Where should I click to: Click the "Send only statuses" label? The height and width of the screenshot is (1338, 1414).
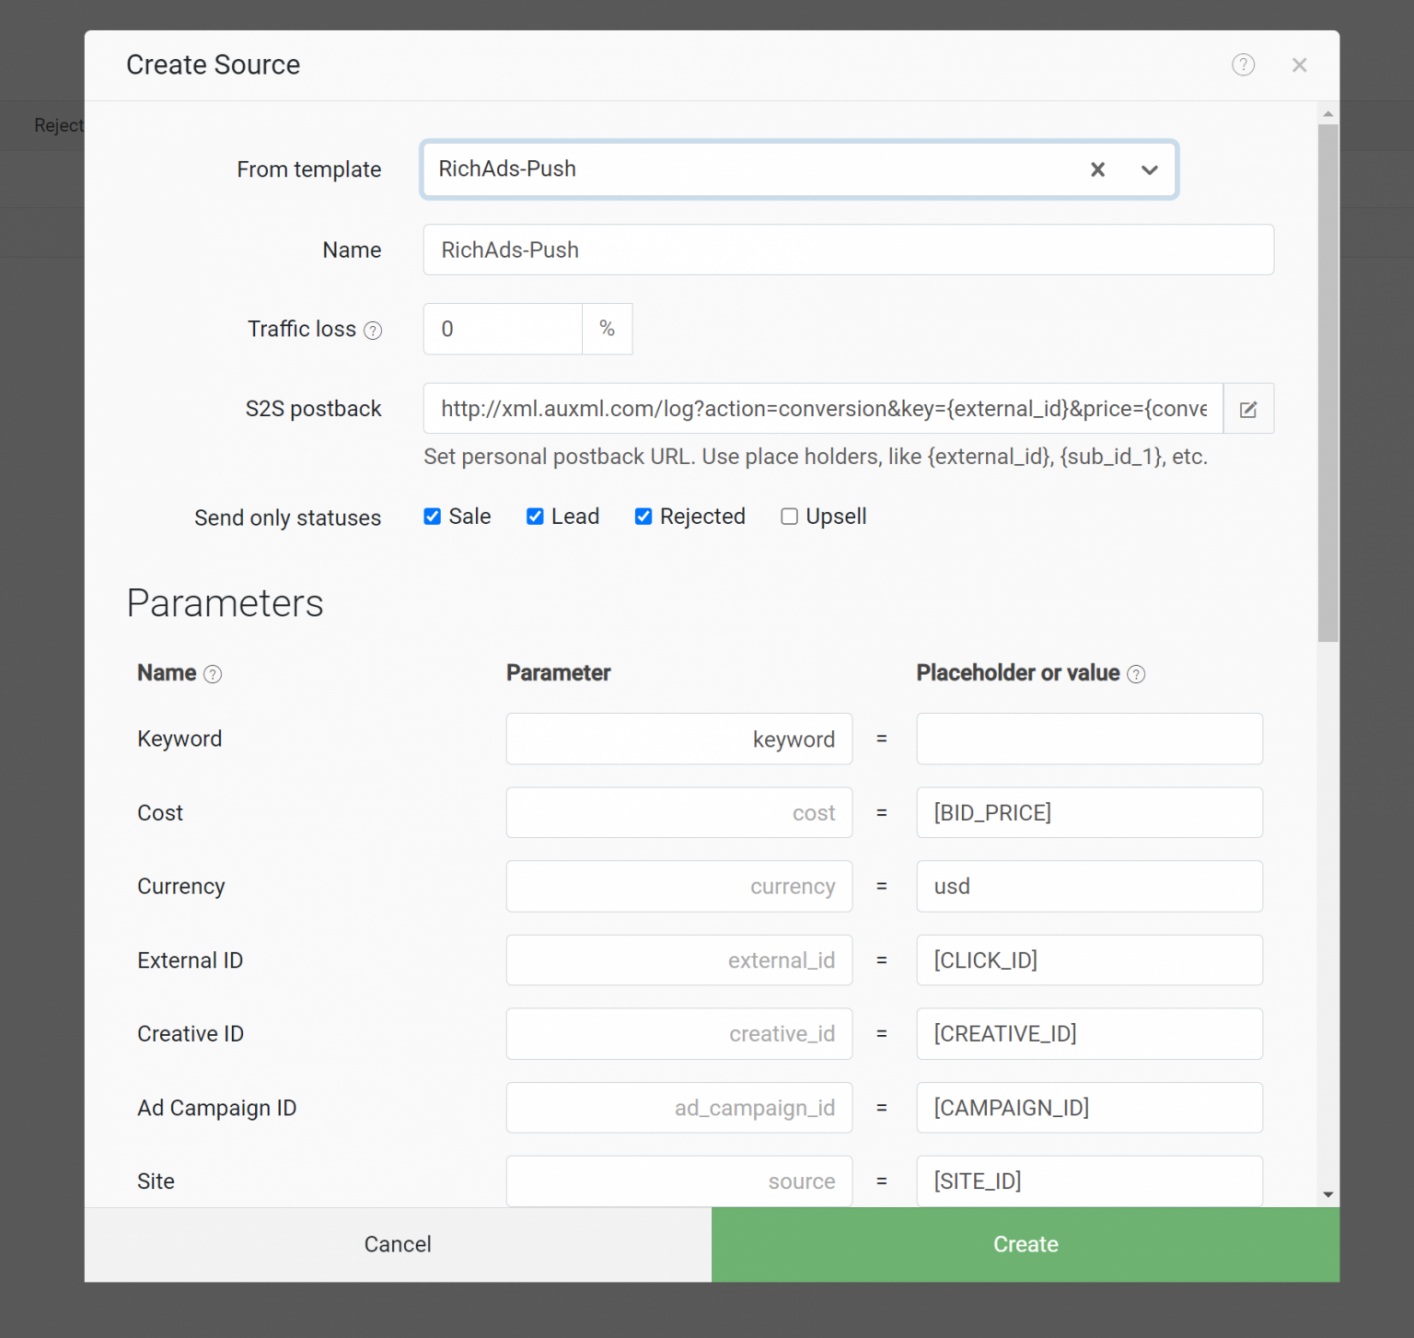(x=288, y=518)
